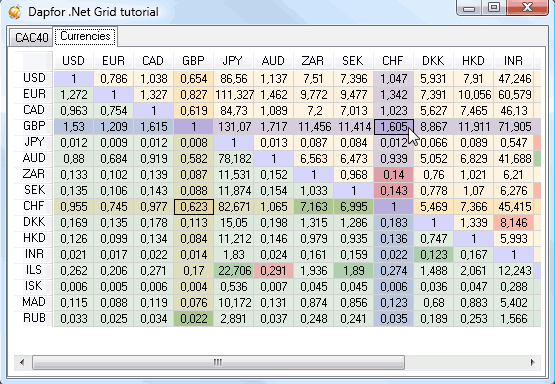Click cell 8,146 in DKK row
This screenshot has width=555, height=384.
click(514, 223)
